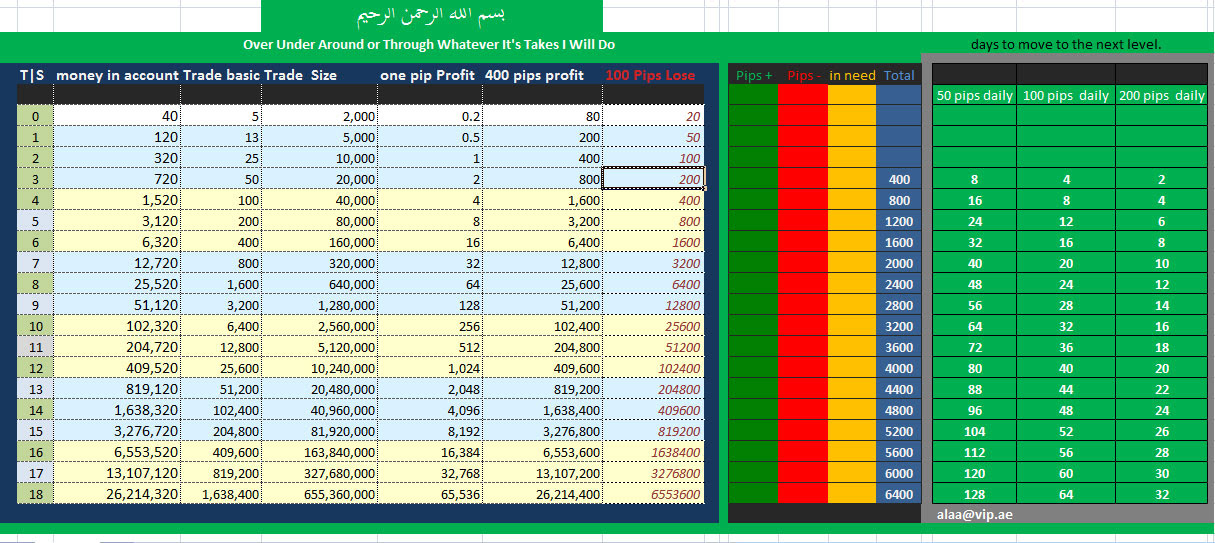
Task: Click the 200 pips daily value '2'
Action: [x=1162, y=179]
